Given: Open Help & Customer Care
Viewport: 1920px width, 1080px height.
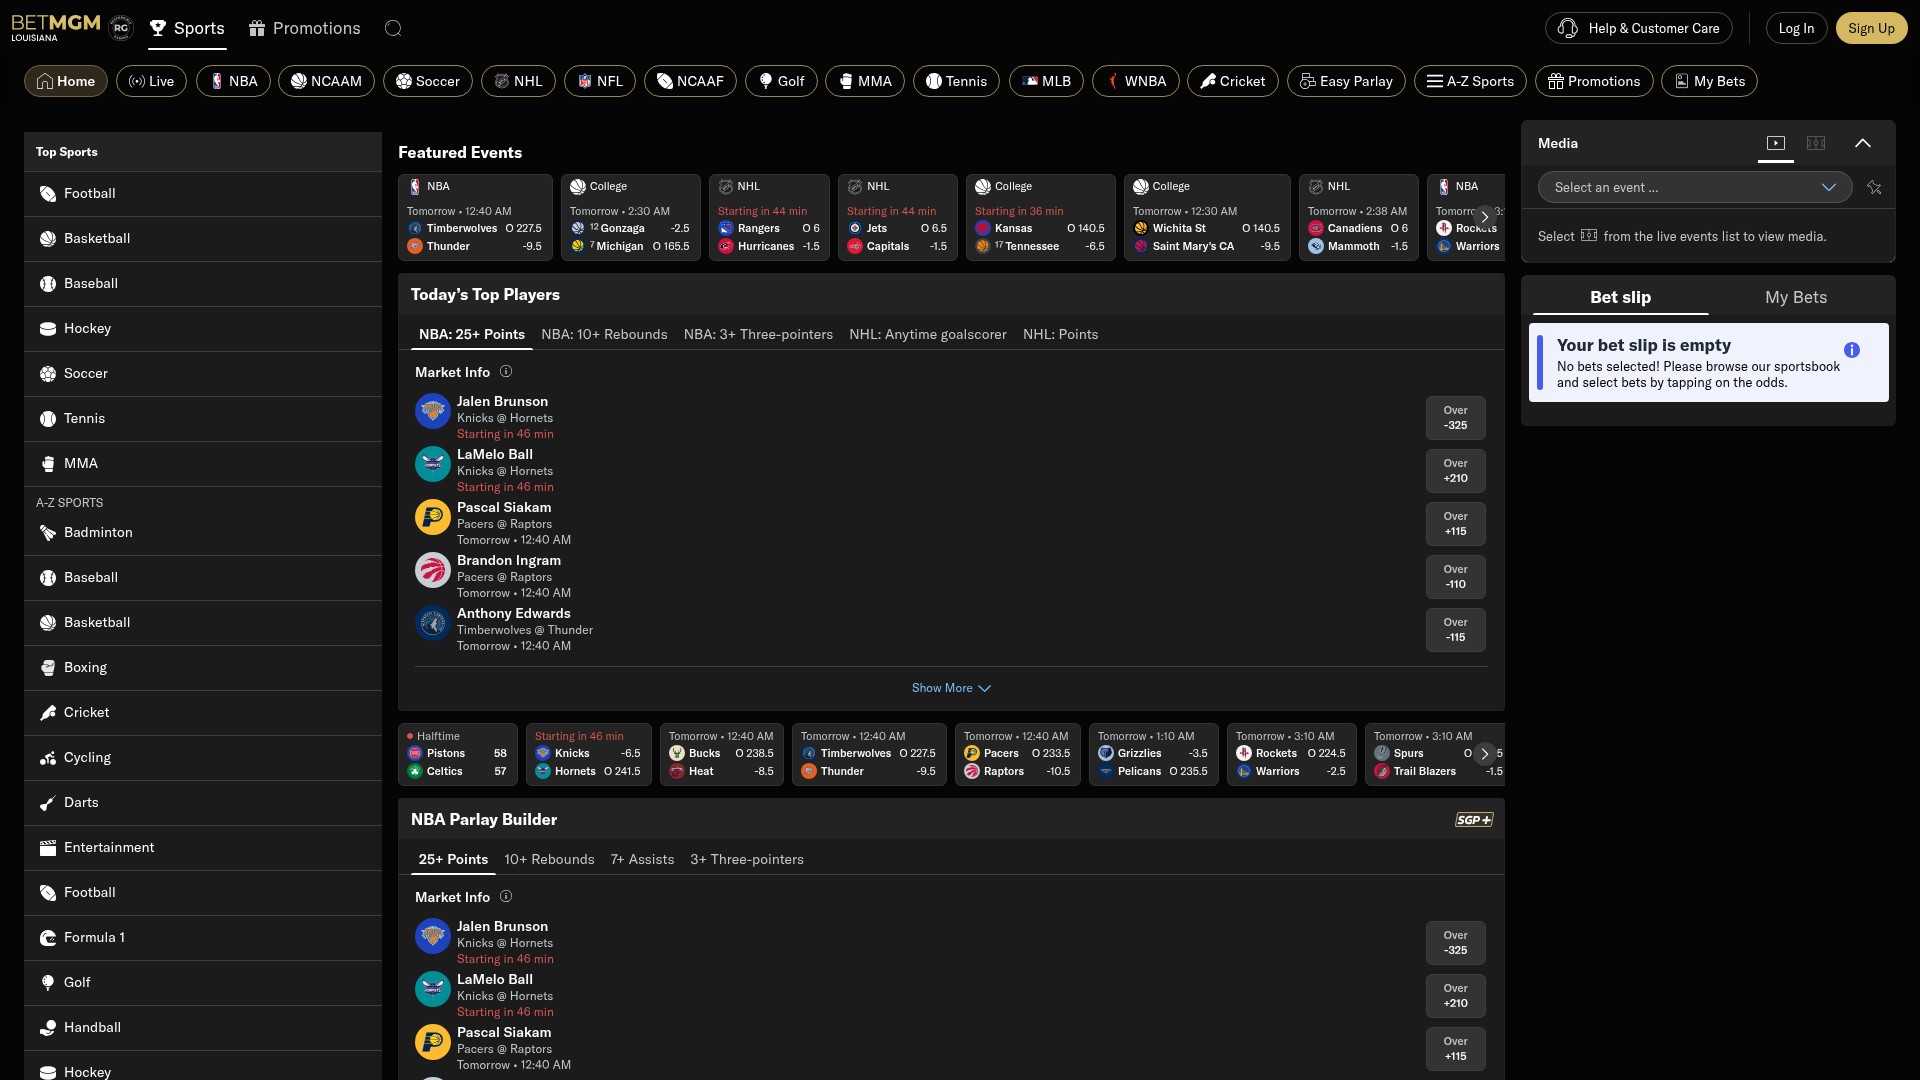Looking at the screenshot, I should 1639,28.
